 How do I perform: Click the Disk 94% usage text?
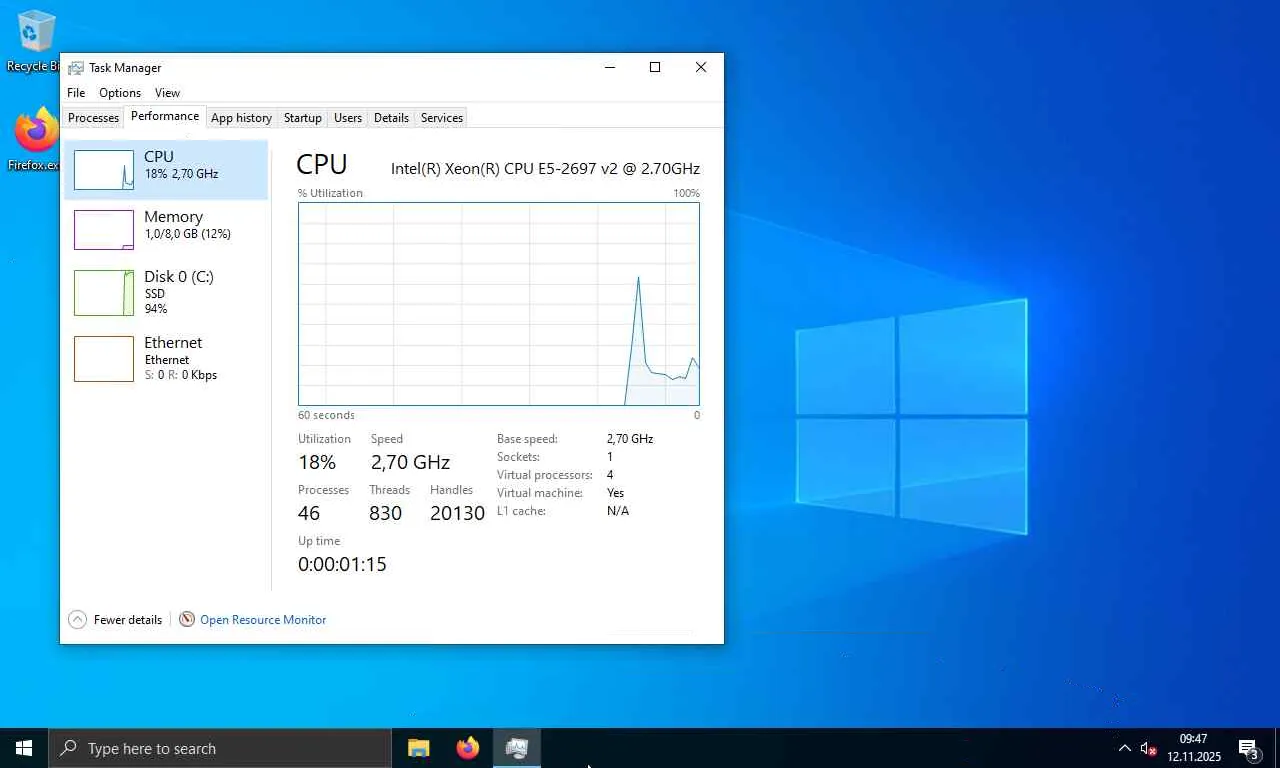[x=155, y=309]
